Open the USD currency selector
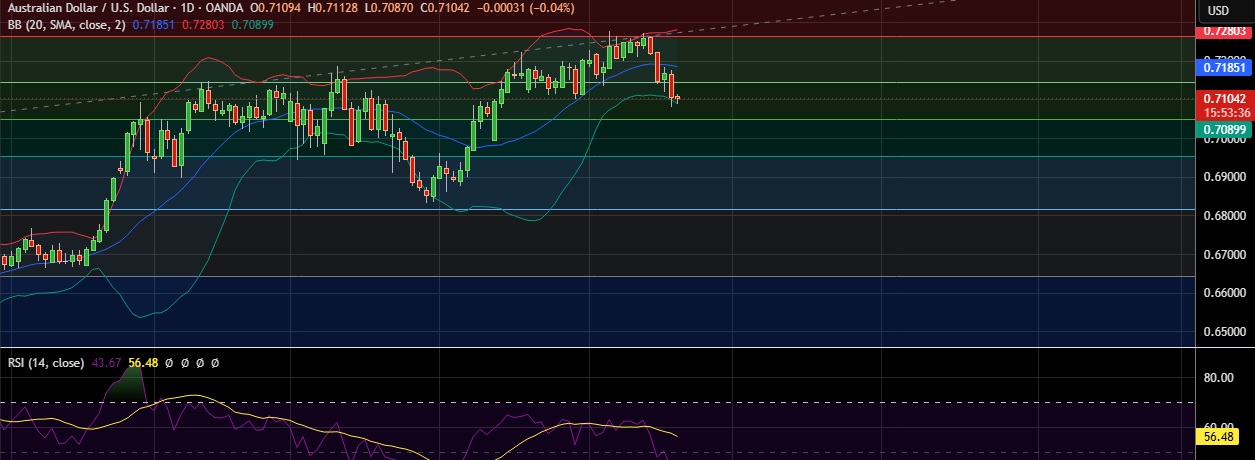The image size is (1255, 460). (x=1219, y=11)
